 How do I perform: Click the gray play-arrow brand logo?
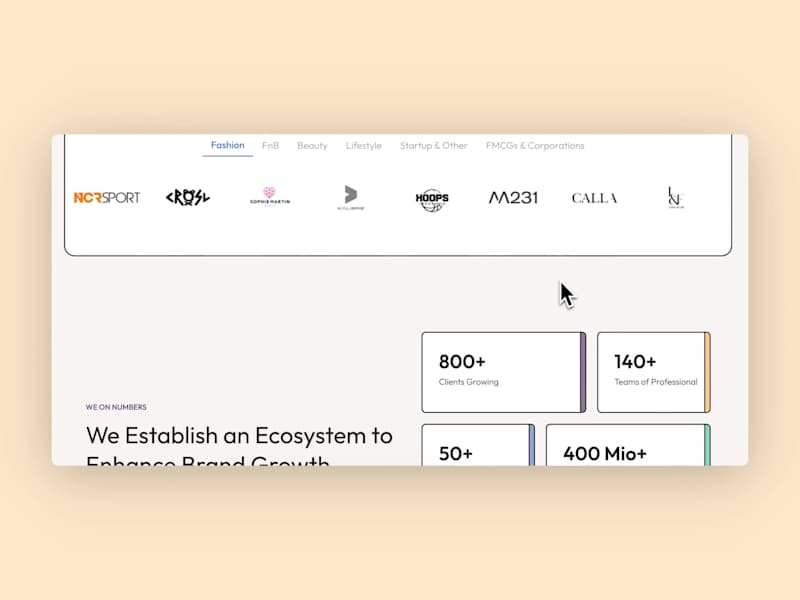click(x=351, y=197)
